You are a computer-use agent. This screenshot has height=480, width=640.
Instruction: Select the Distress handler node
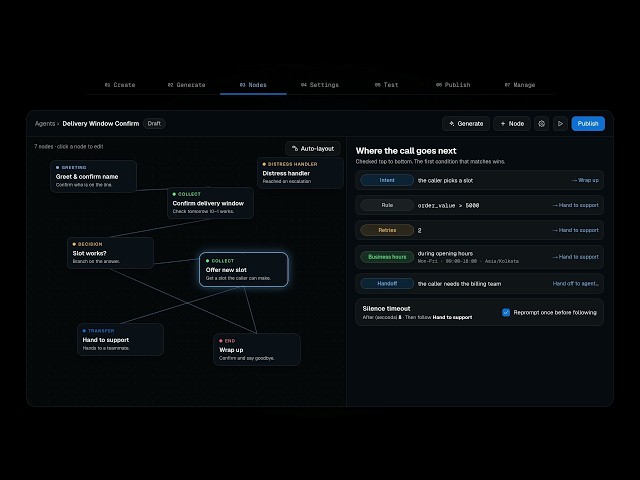[300, 173]
